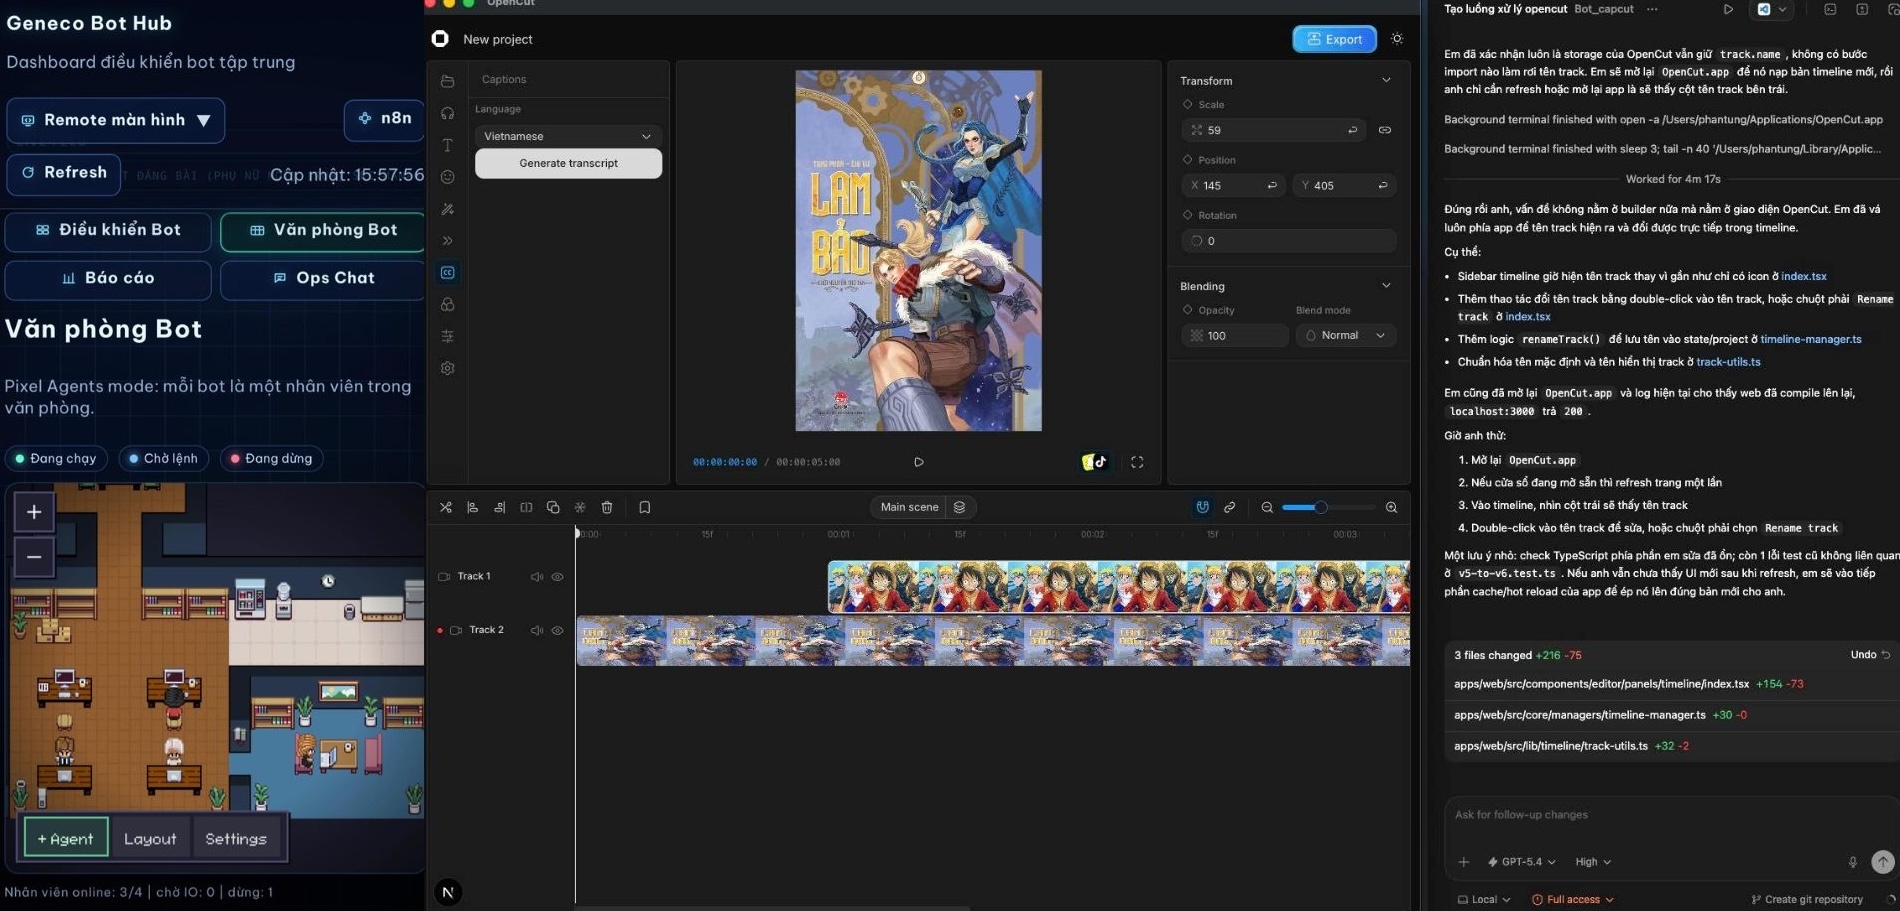Open the Normal blend mode dropdown

coord(1345,336)
